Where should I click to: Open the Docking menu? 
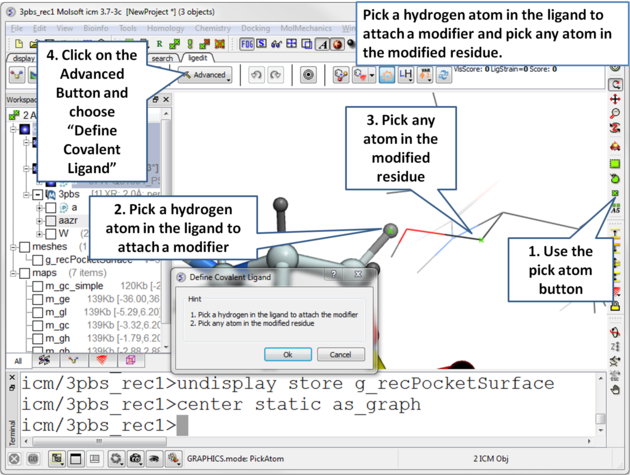click(x=253, y=29)
